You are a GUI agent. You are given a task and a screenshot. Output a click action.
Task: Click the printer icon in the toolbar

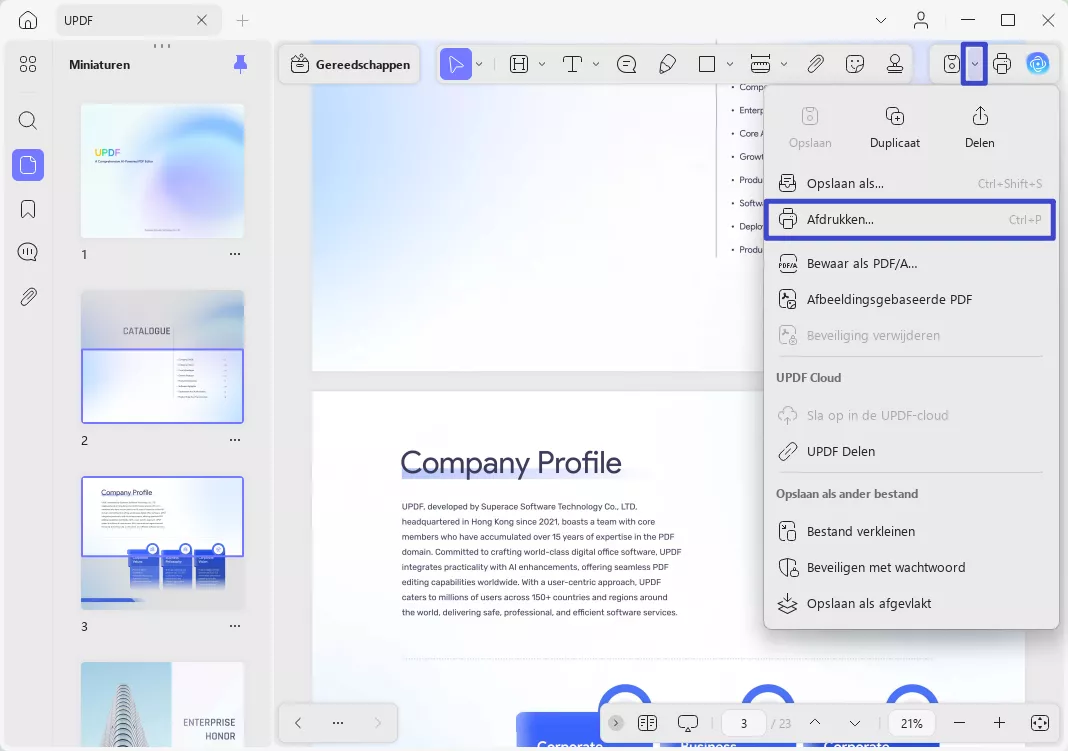(1002, 65)
